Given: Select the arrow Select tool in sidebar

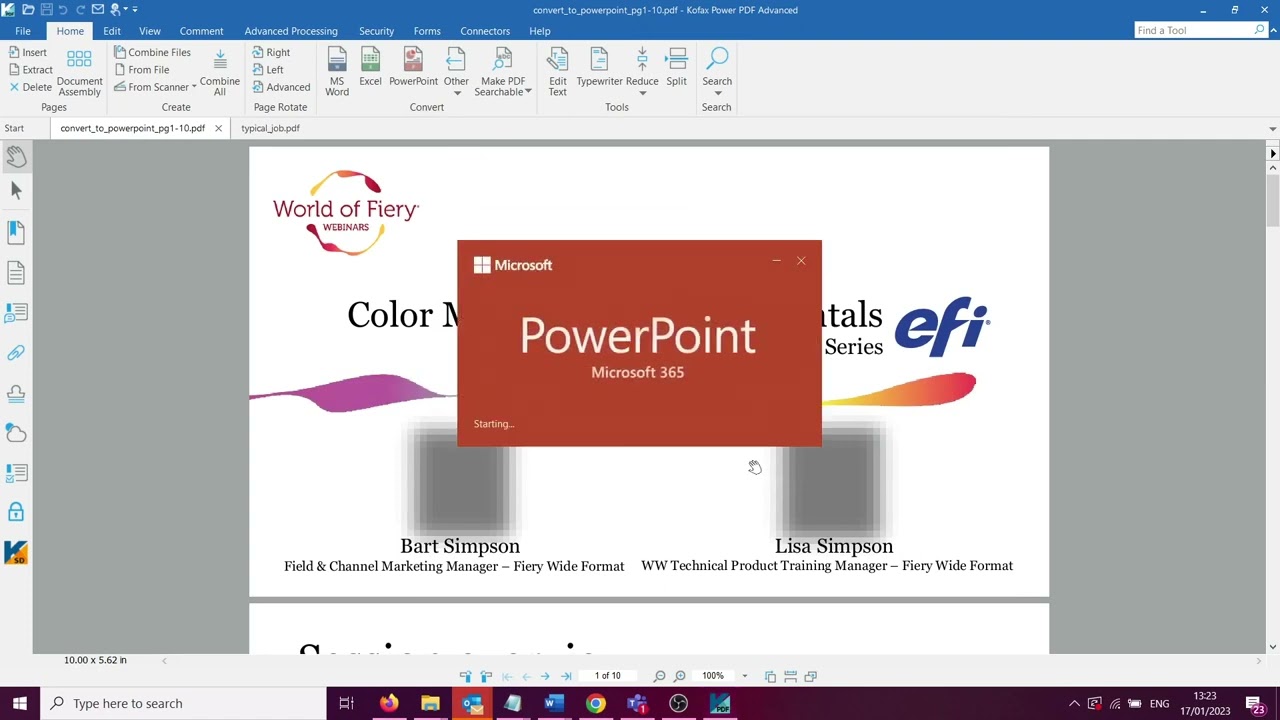Looking at the screenshot, I should [x=16, y=191].
